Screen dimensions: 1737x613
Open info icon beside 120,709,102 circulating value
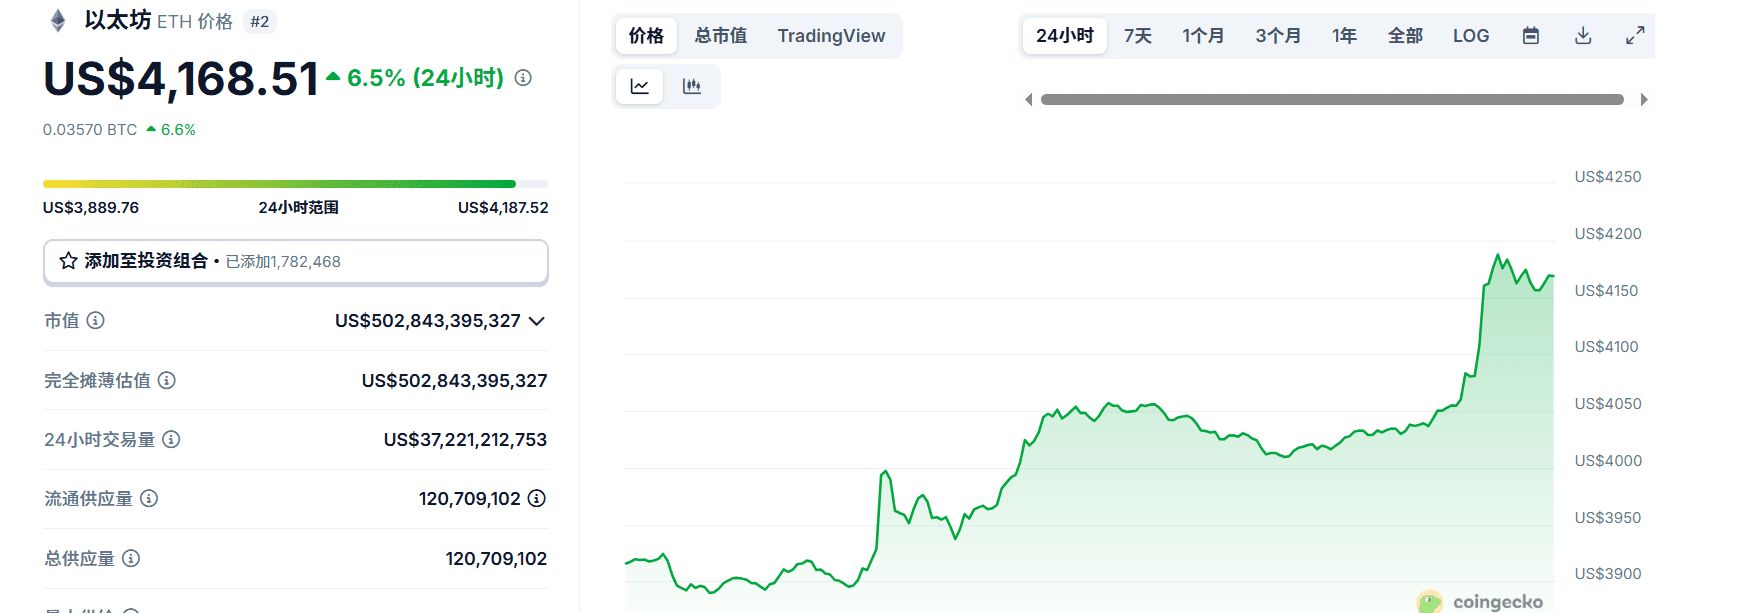537,498
